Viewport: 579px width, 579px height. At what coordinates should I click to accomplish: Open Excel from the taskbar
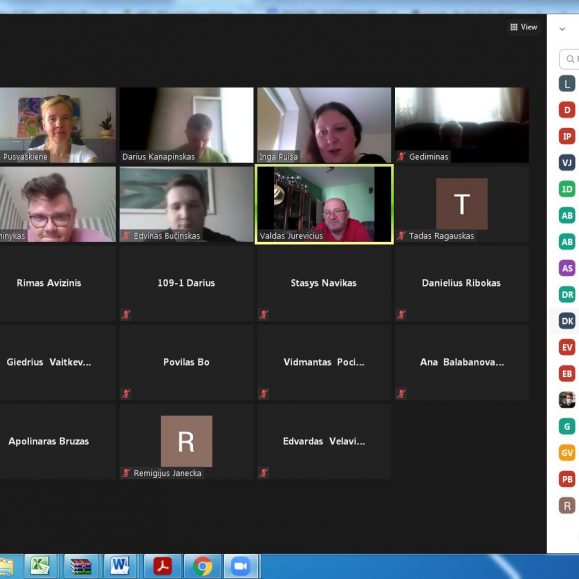(x=40, y=566)
